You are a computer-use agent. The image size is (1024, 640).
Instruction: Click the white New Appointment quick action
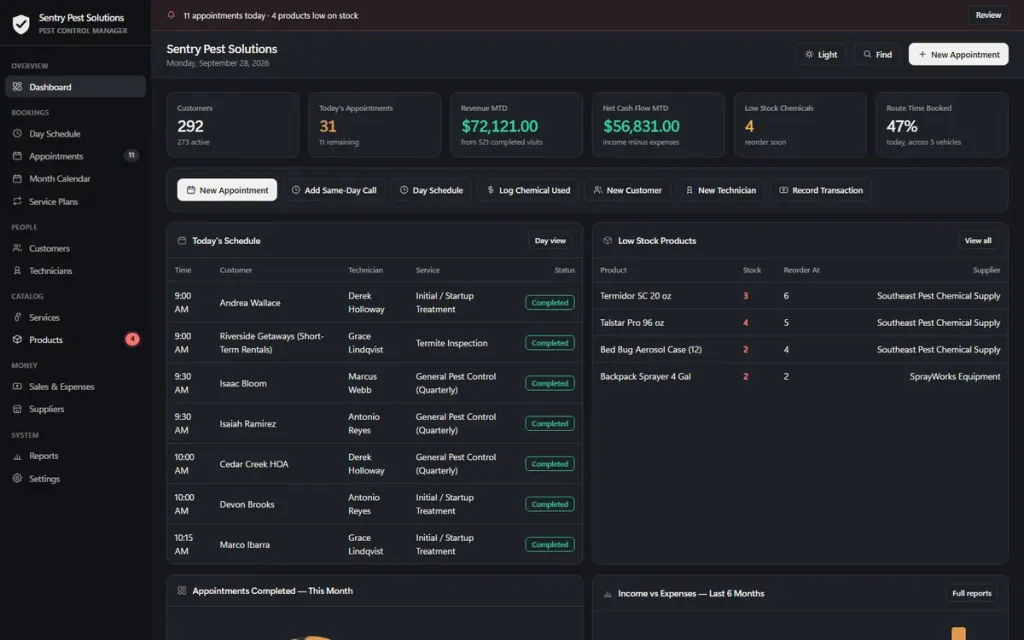(x=227, y=190)
